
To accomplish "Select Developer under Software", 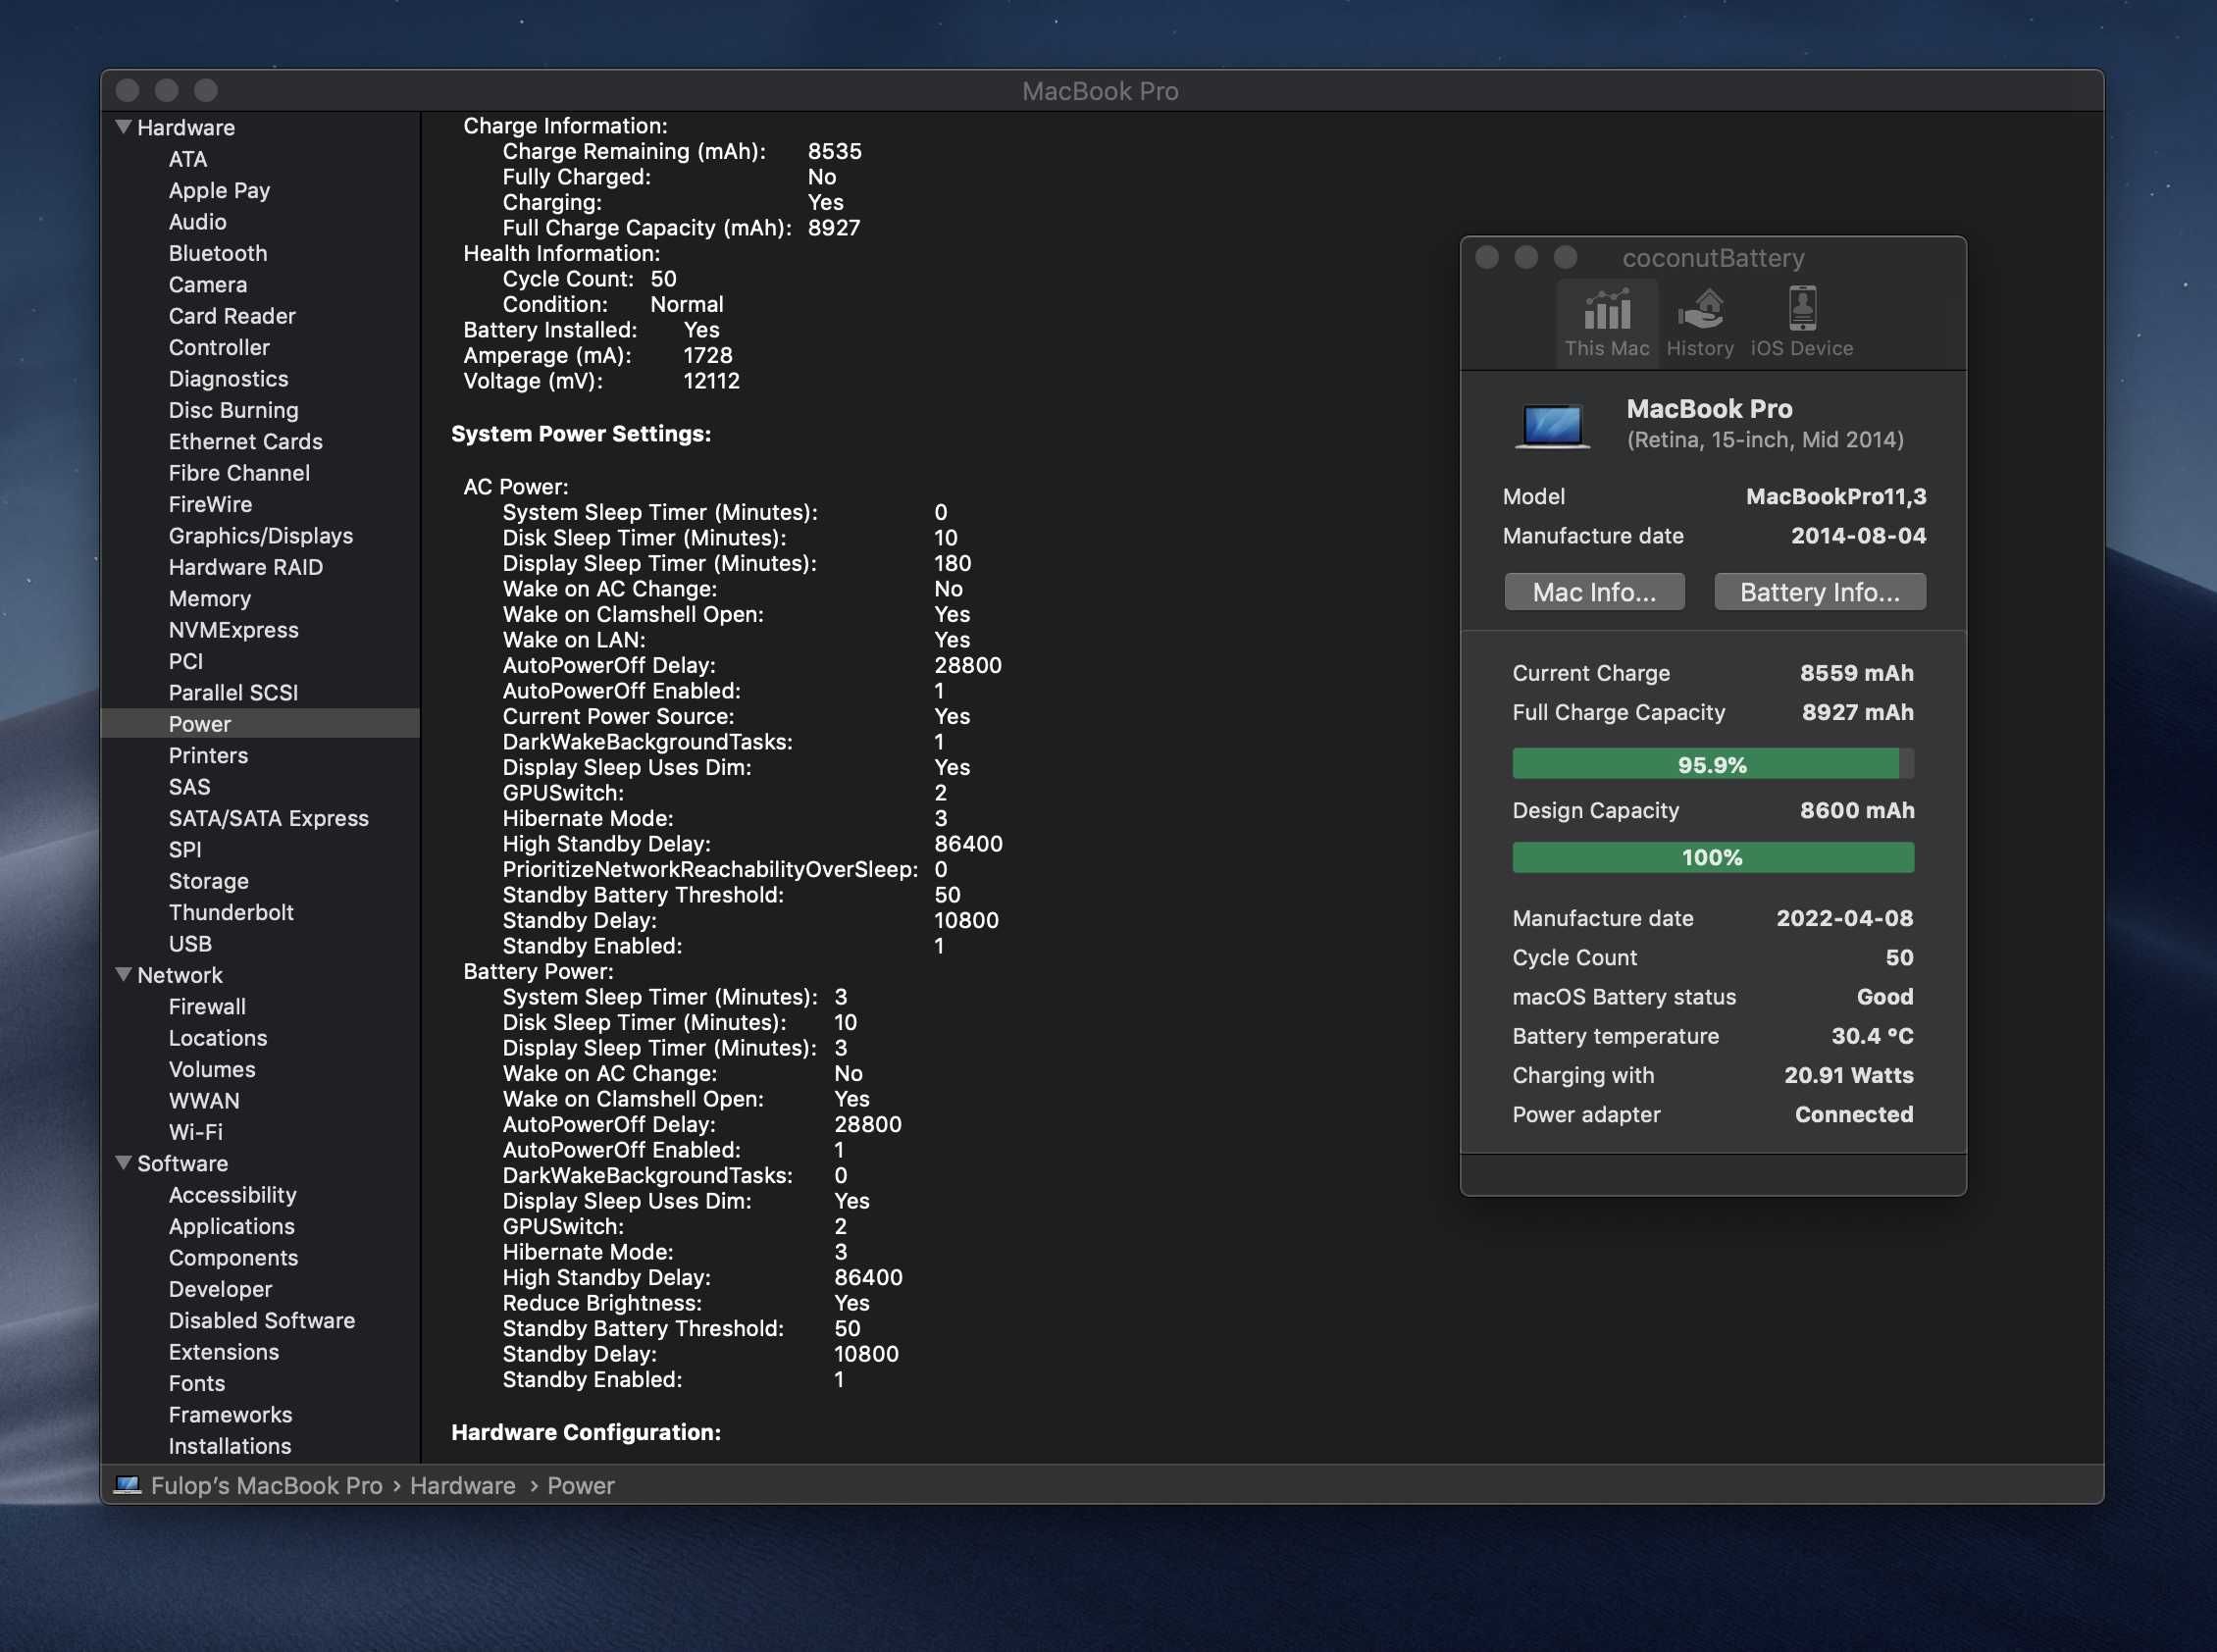I will click(x=220, y=1289).
